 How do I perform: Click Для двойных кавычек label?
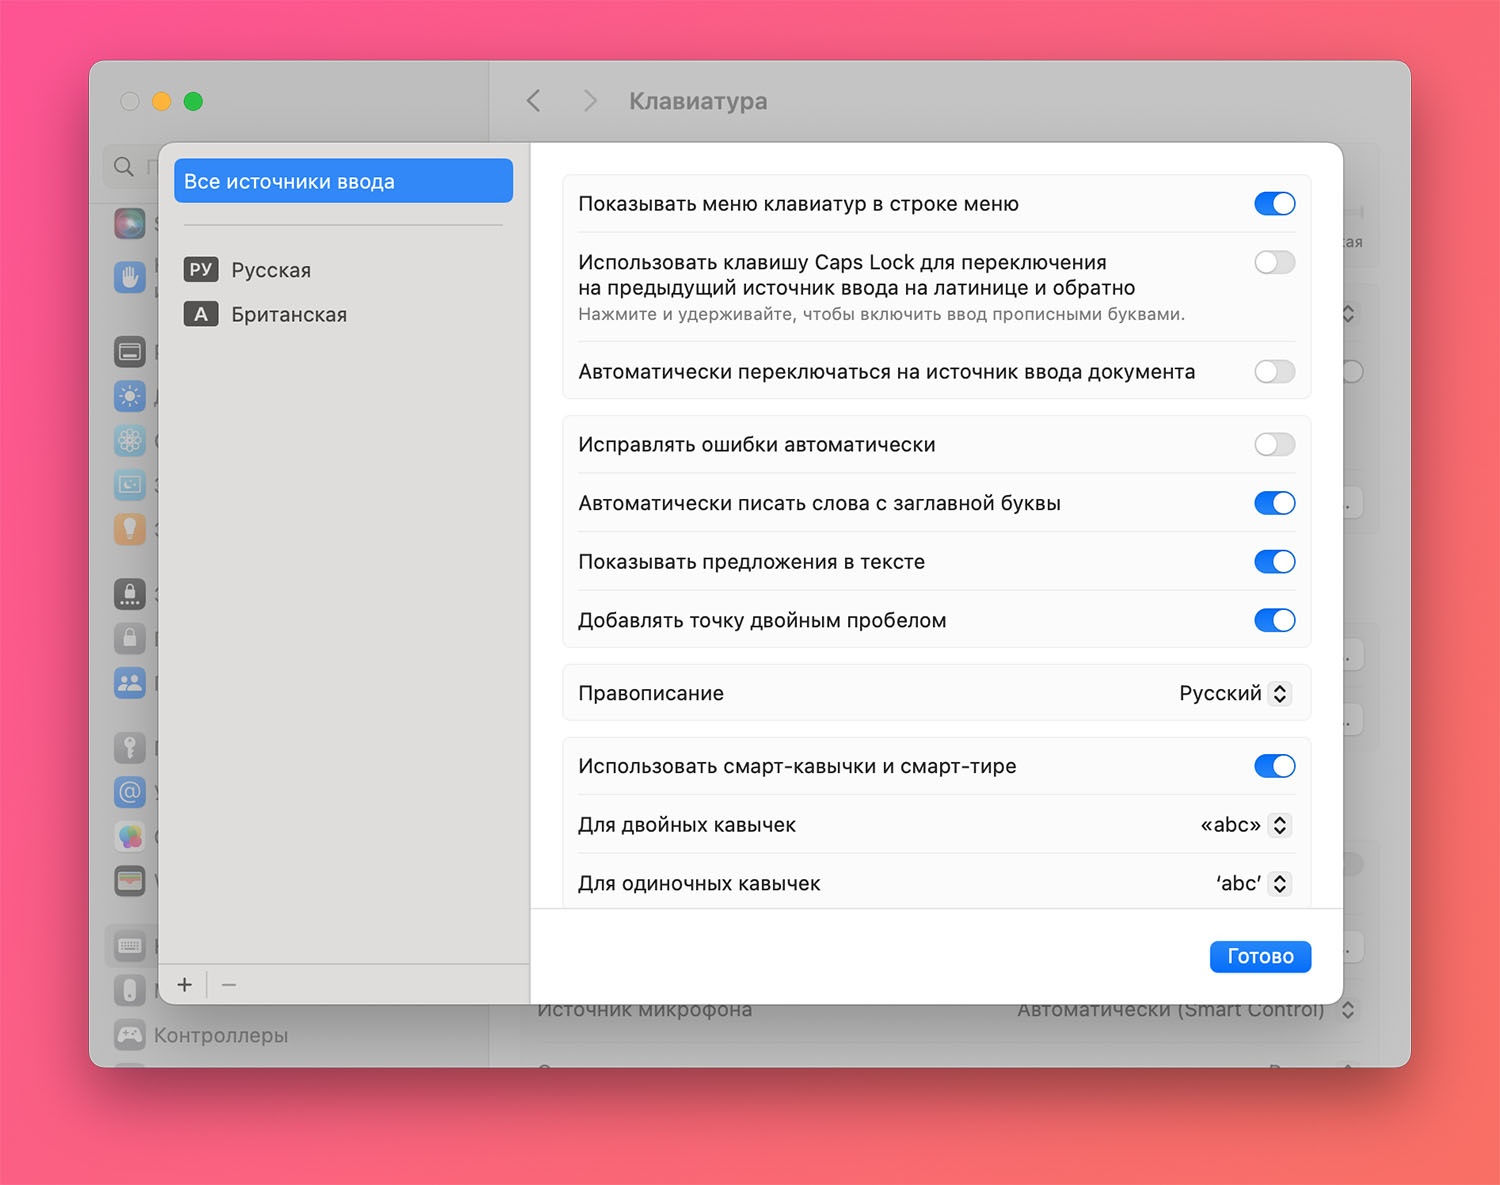pyautogui.click(x=687, y=825)
